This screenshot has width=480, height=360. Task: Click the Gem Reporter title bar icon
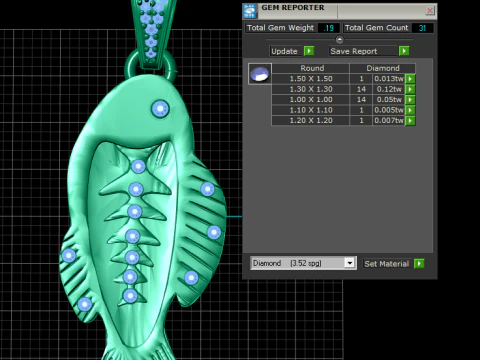click(250, 11)
